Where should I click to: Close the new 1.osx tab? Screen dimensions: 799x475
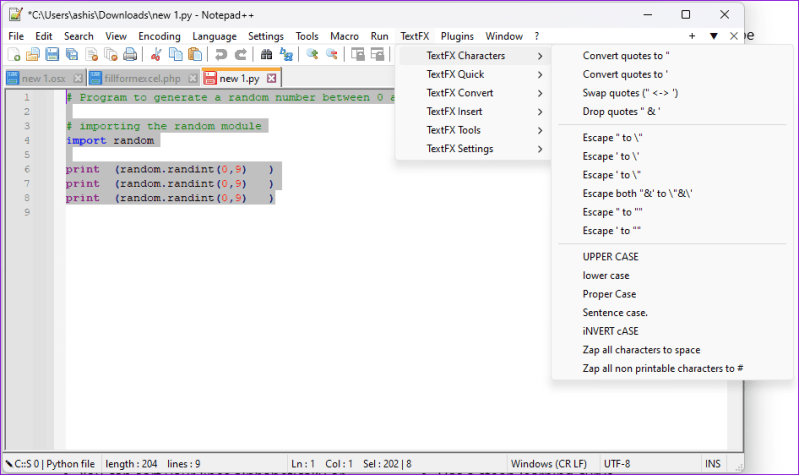click(77, 78)
